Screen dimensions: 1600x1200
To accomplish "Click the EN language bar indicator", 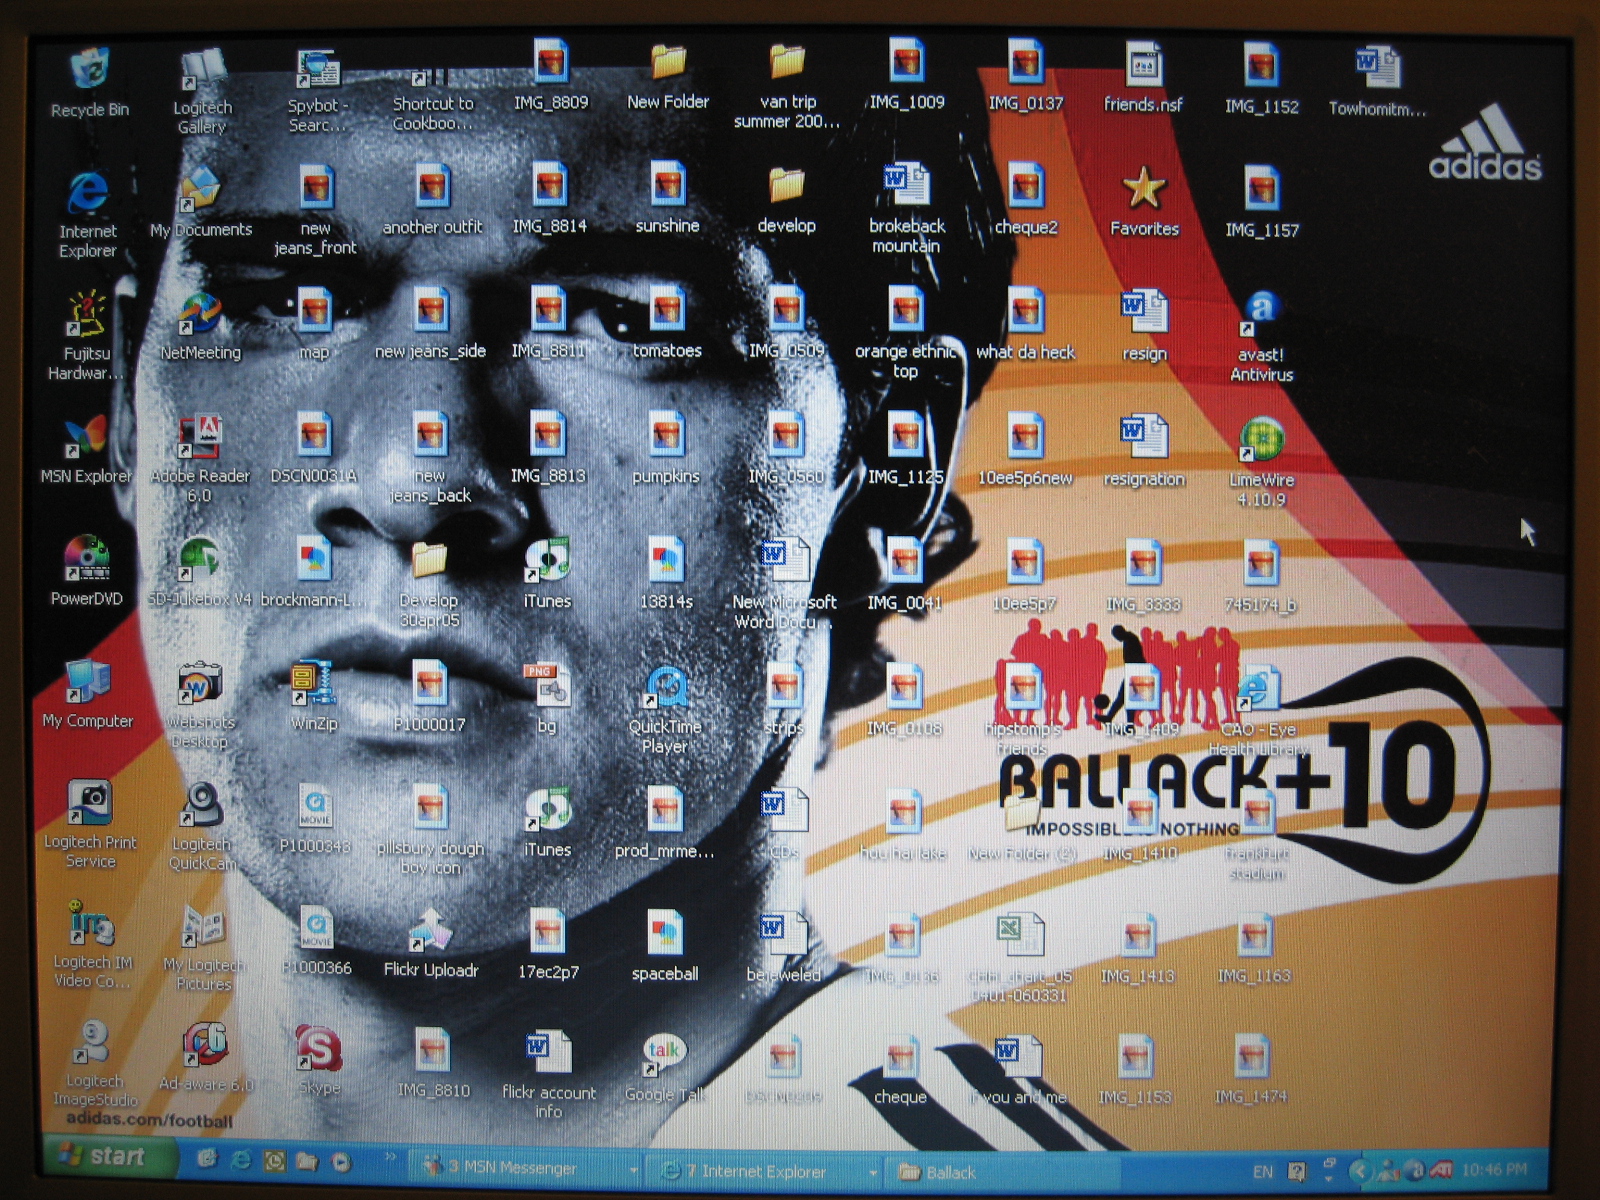I will (1263, 1171).
